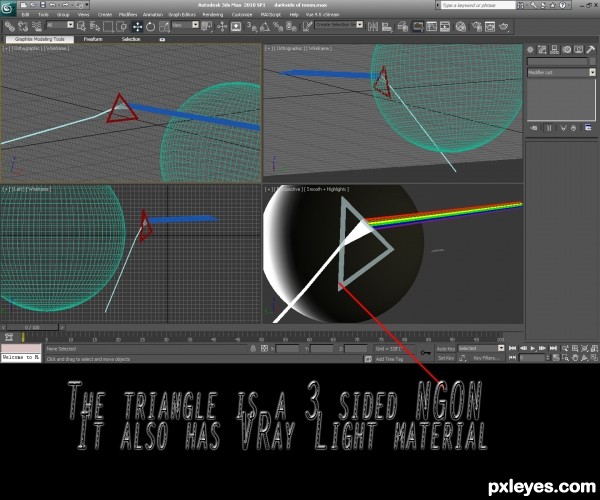Click Play Animation button
600x500 pixels.
click(x=533, y=349)
